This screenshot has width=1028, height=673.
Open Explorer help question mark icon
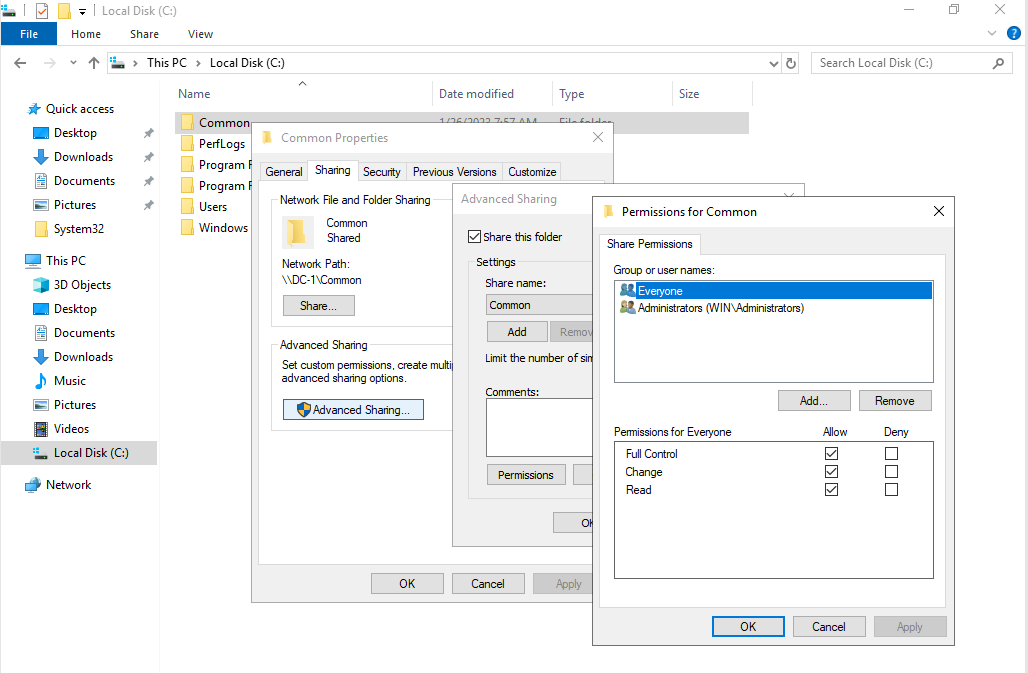(1014, 33)
